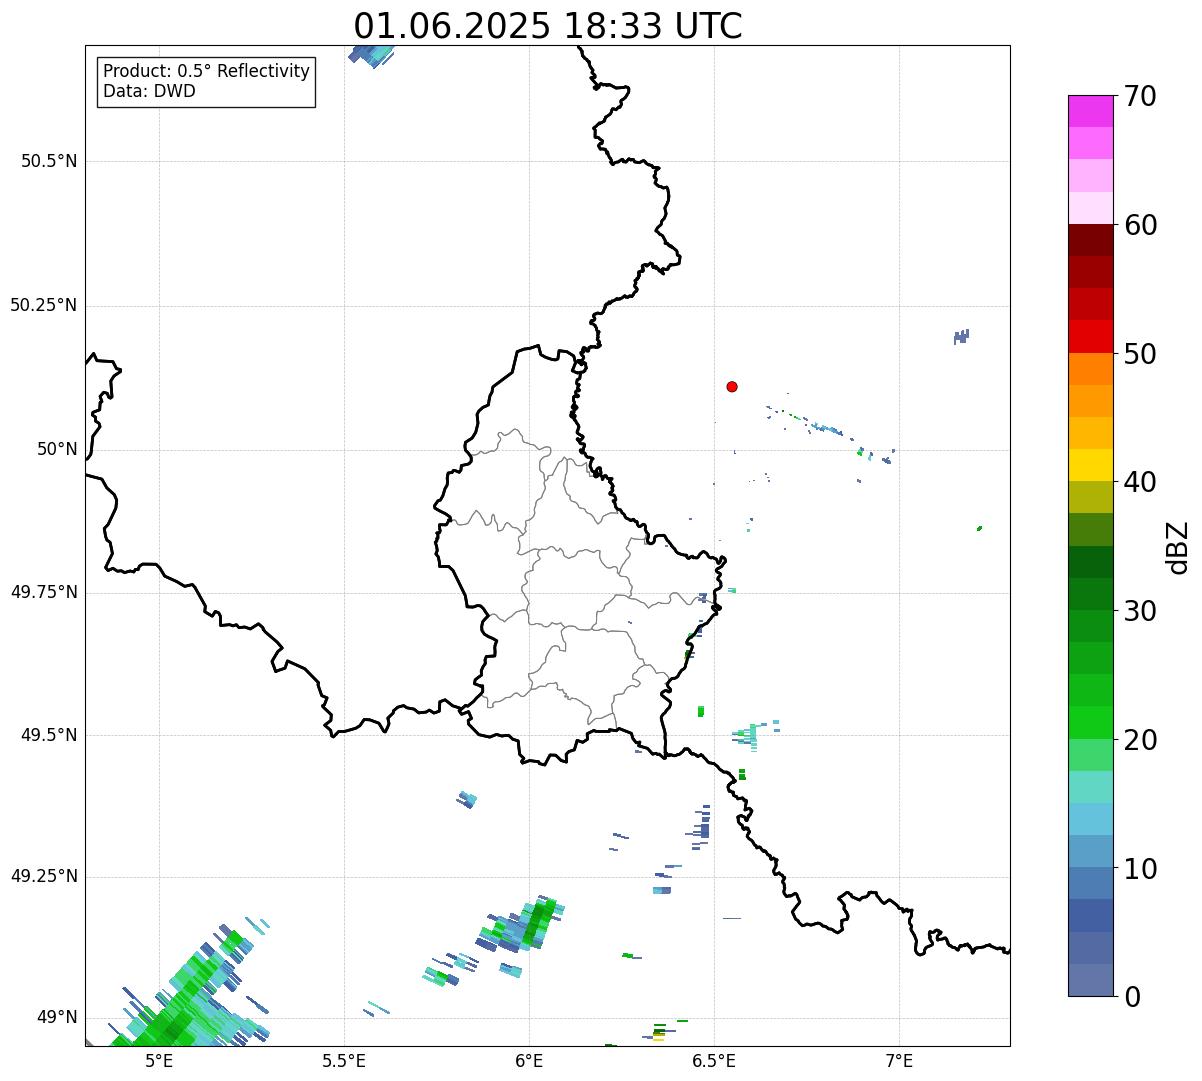Click the 6°E longitude label

point(529,1060)
